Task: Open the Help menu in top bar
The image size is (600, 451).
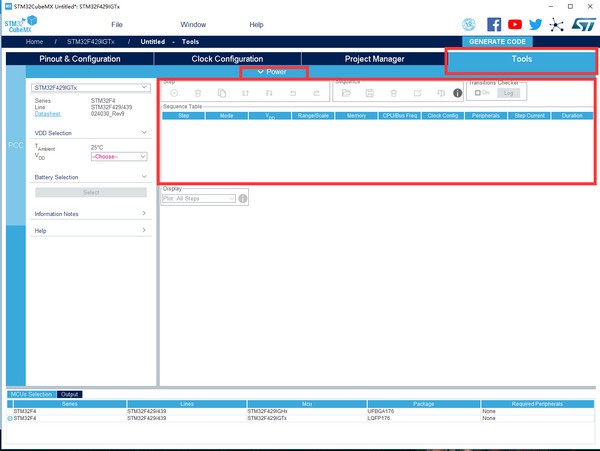Action: tap(256, 24)
